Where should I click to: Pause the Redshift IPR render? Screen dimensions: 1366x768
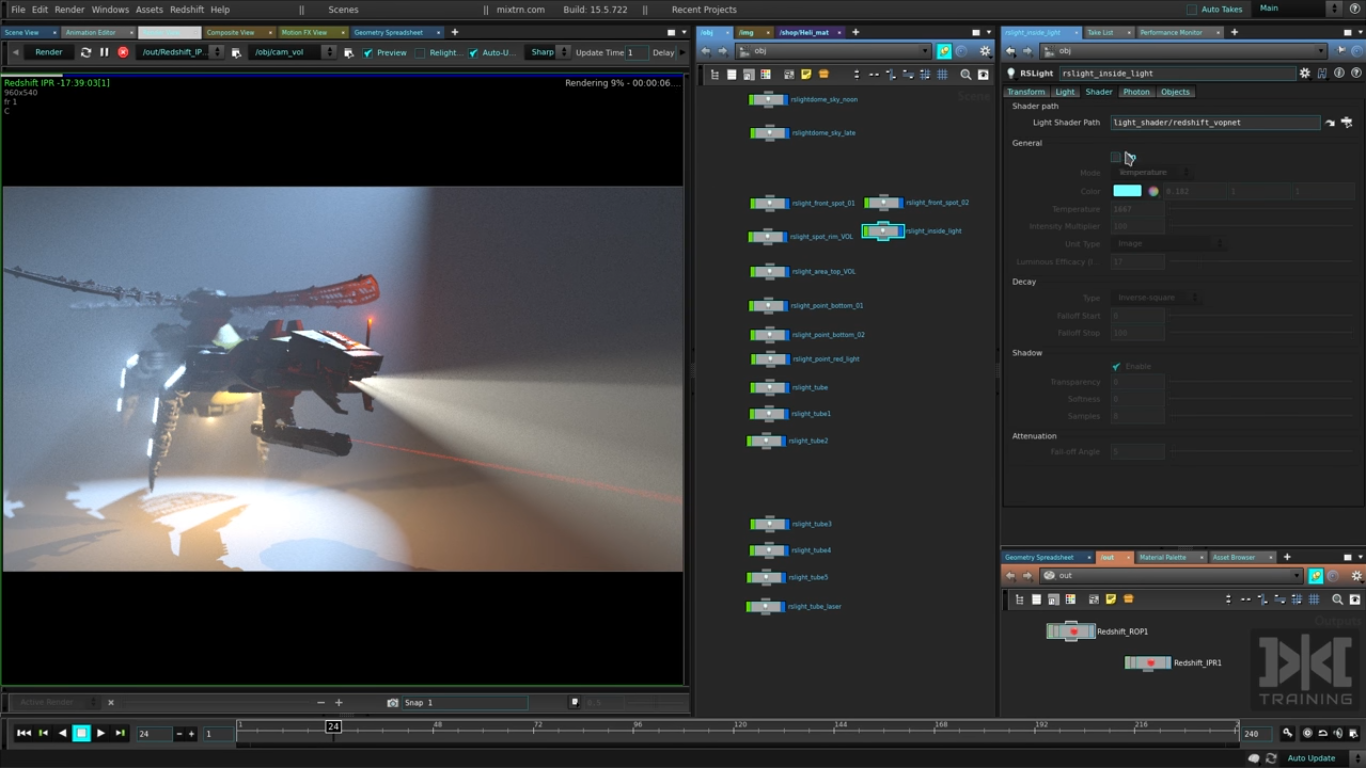click(x=104, y=52)
